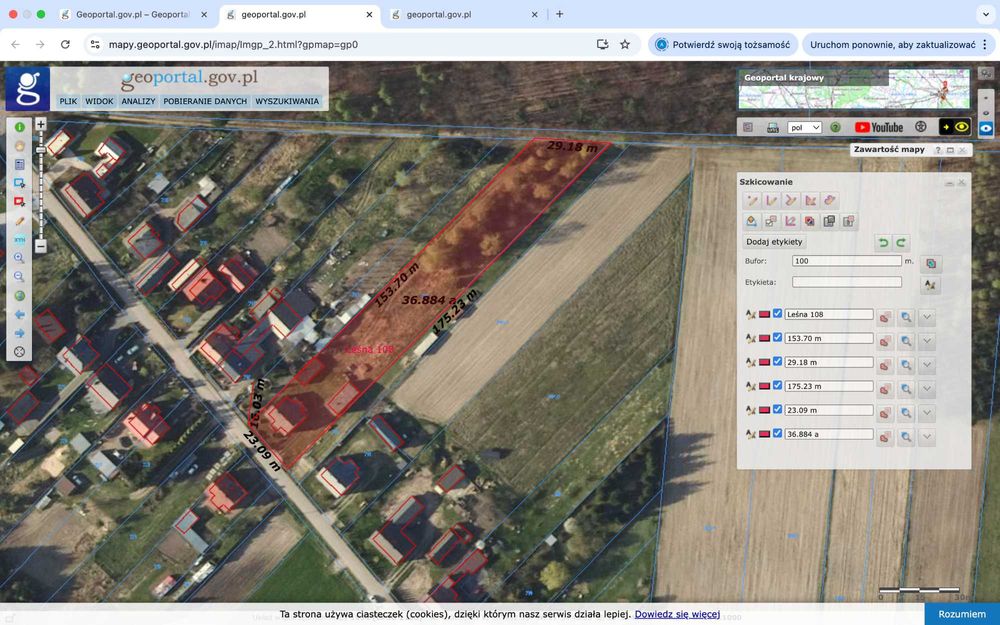Click the Potwierdź swoją tożsamość button
Viewport: 1000px width, 625px height.
pyautogui.click(x=724, y=45)
